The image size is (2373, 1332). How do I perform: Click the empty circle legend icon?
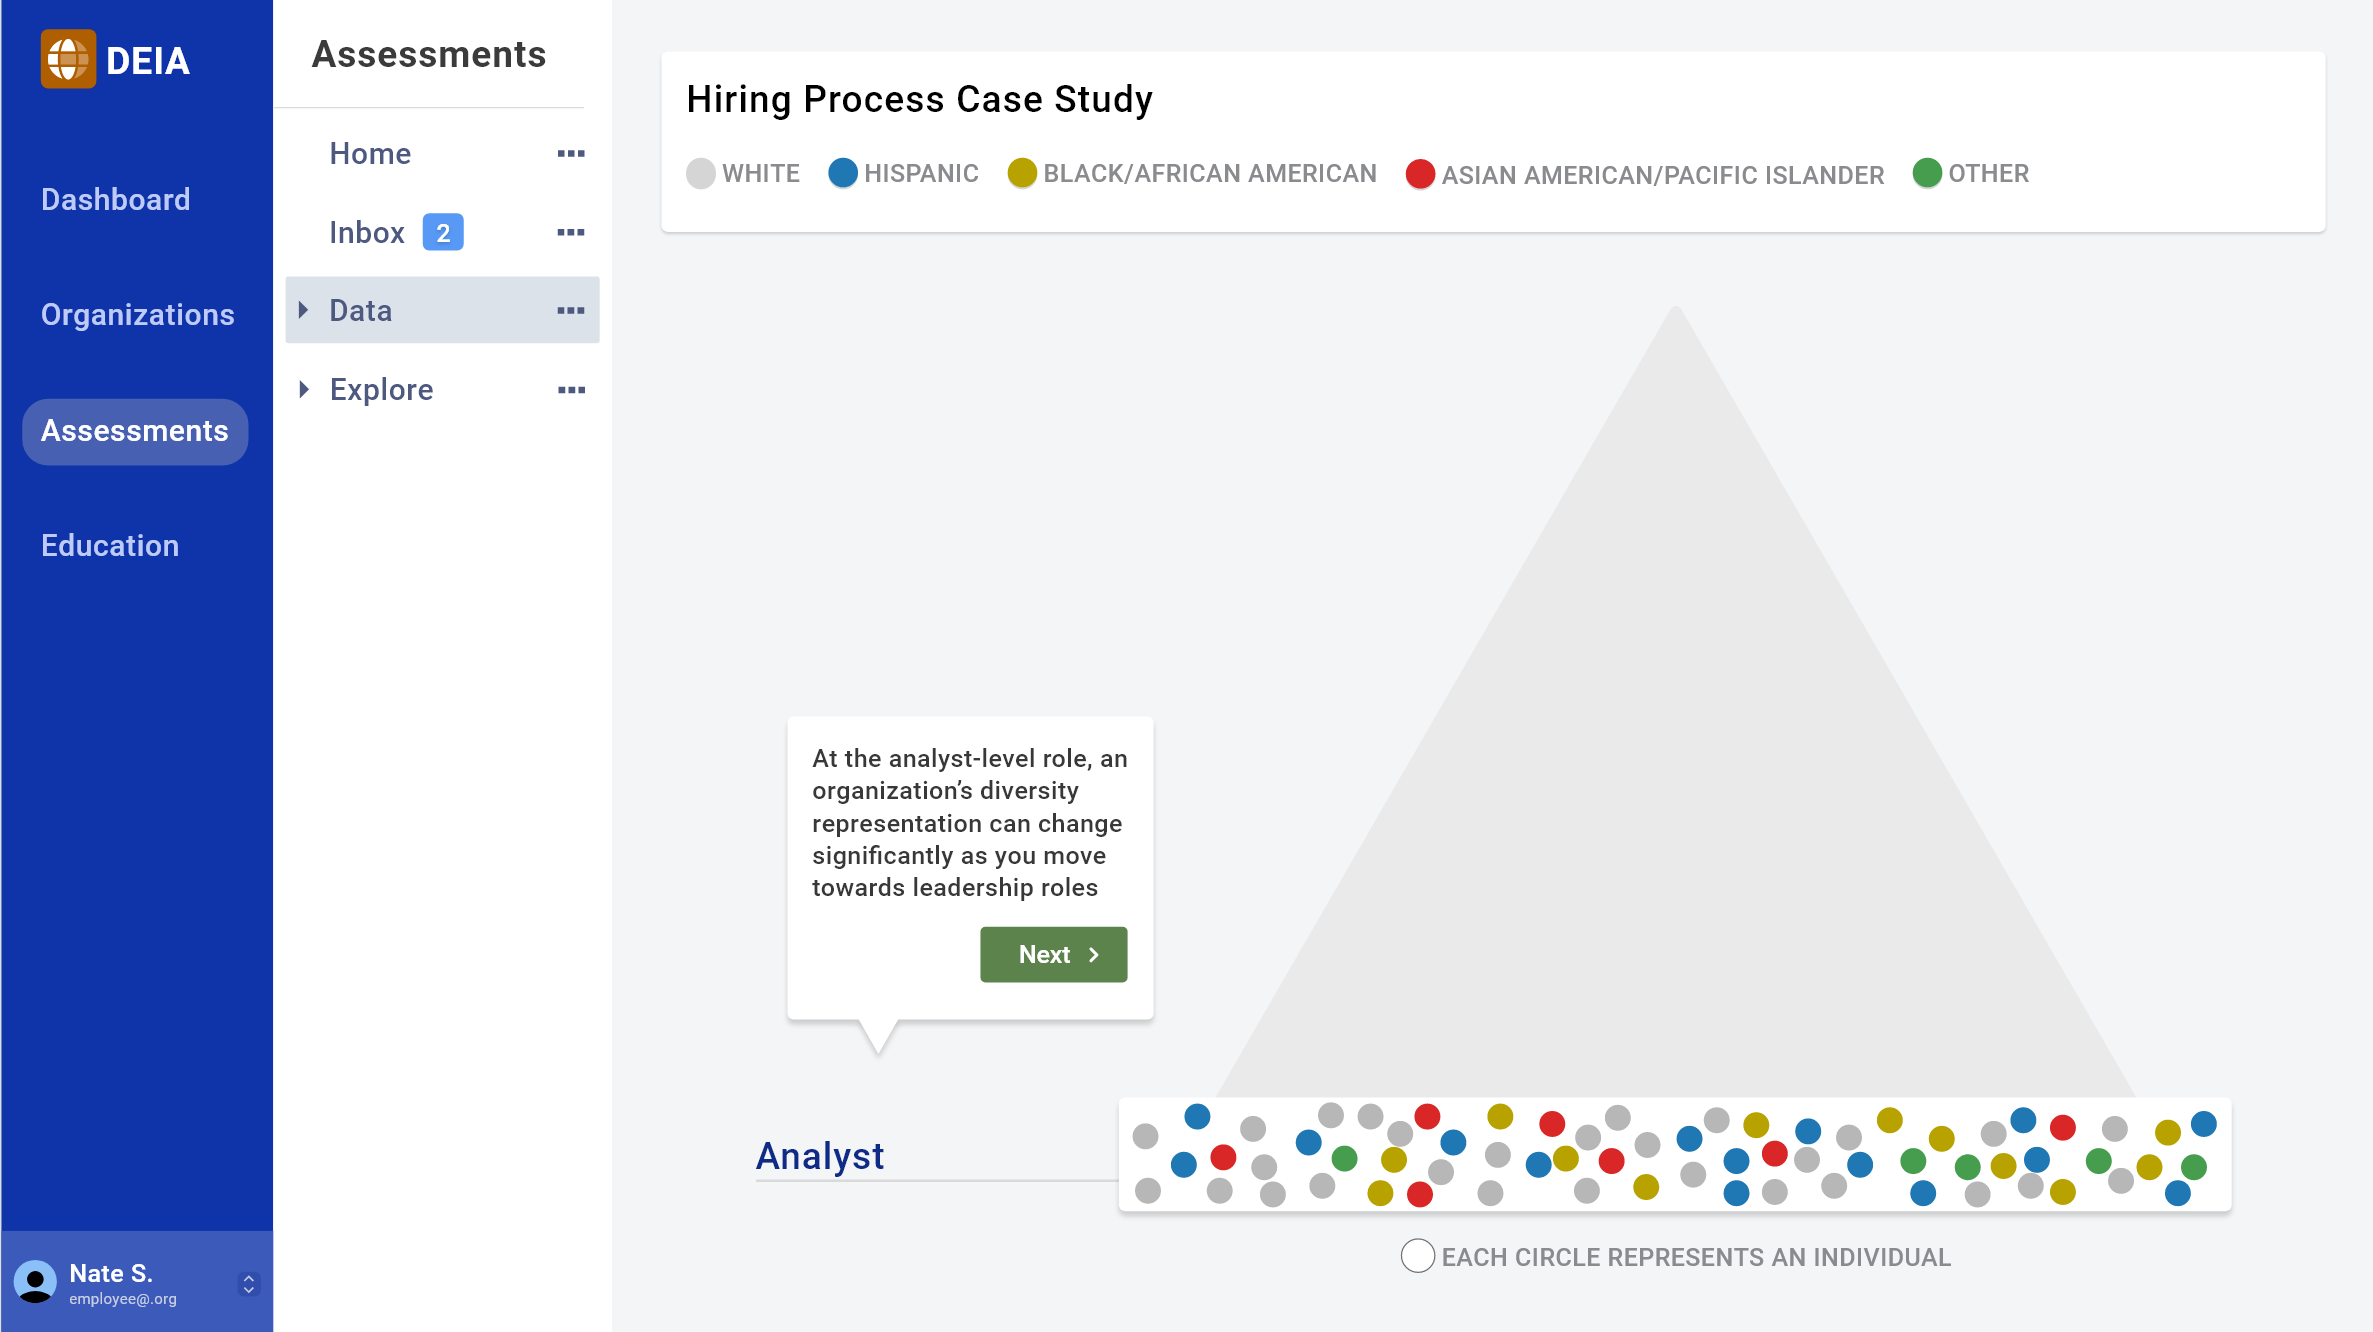click(1417, 1256)
